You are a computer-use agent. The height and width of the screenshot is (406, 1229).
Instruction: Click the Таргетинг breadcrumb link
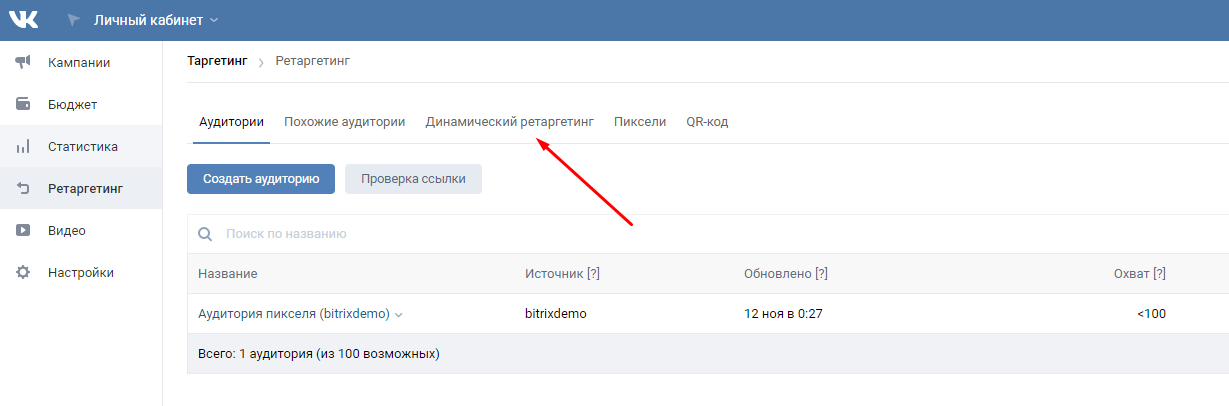[x=217, y=61]
